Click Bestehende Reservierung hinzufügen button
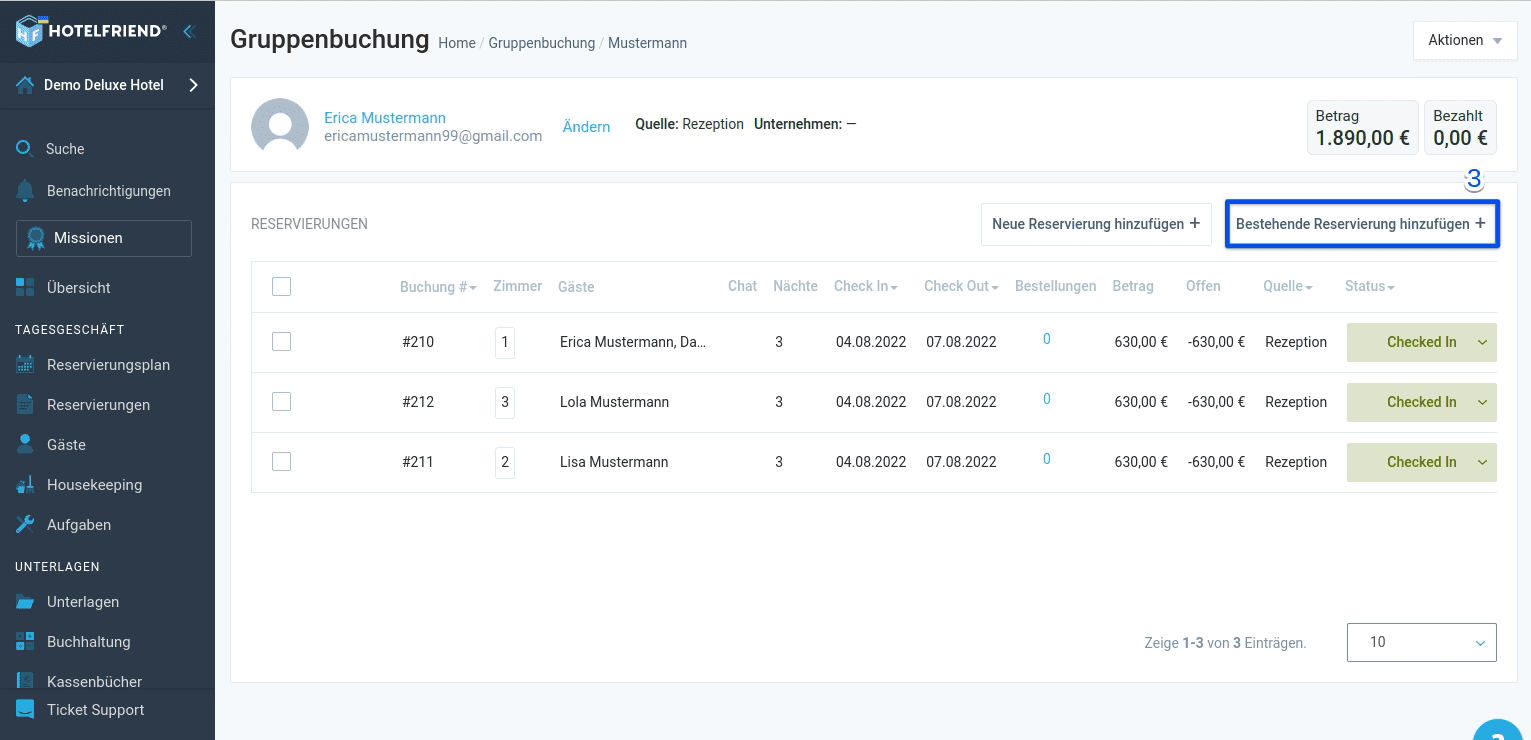1531x740 pixels. tap(1362, 224)
